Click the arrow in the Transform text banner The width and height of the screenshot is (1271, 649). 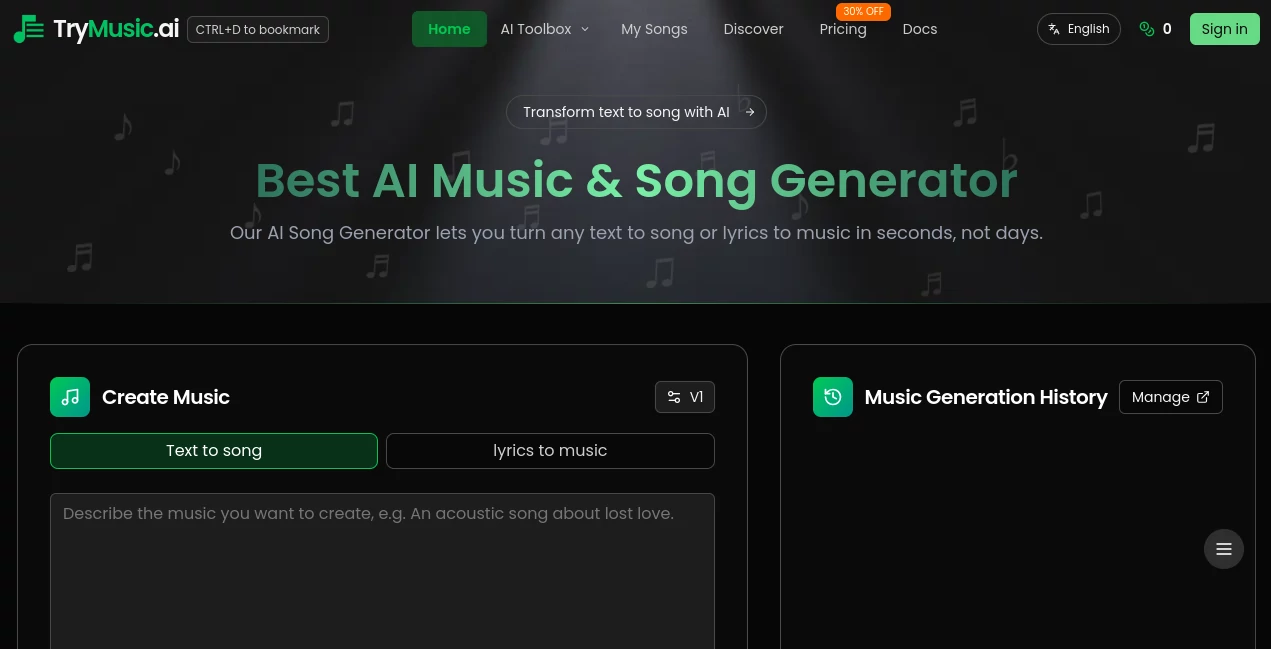(750, 112)
